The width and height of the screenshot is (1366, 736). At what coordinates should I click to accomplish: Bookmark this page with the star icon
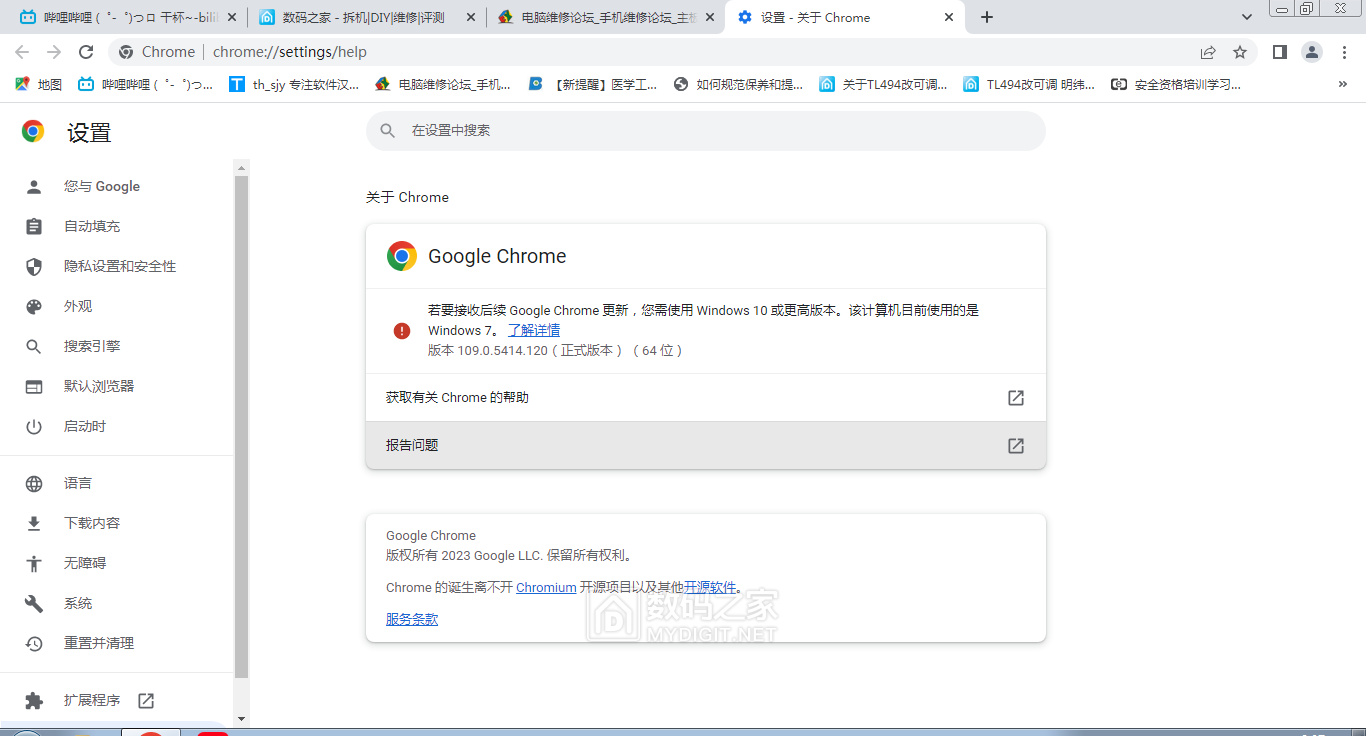1240,52
